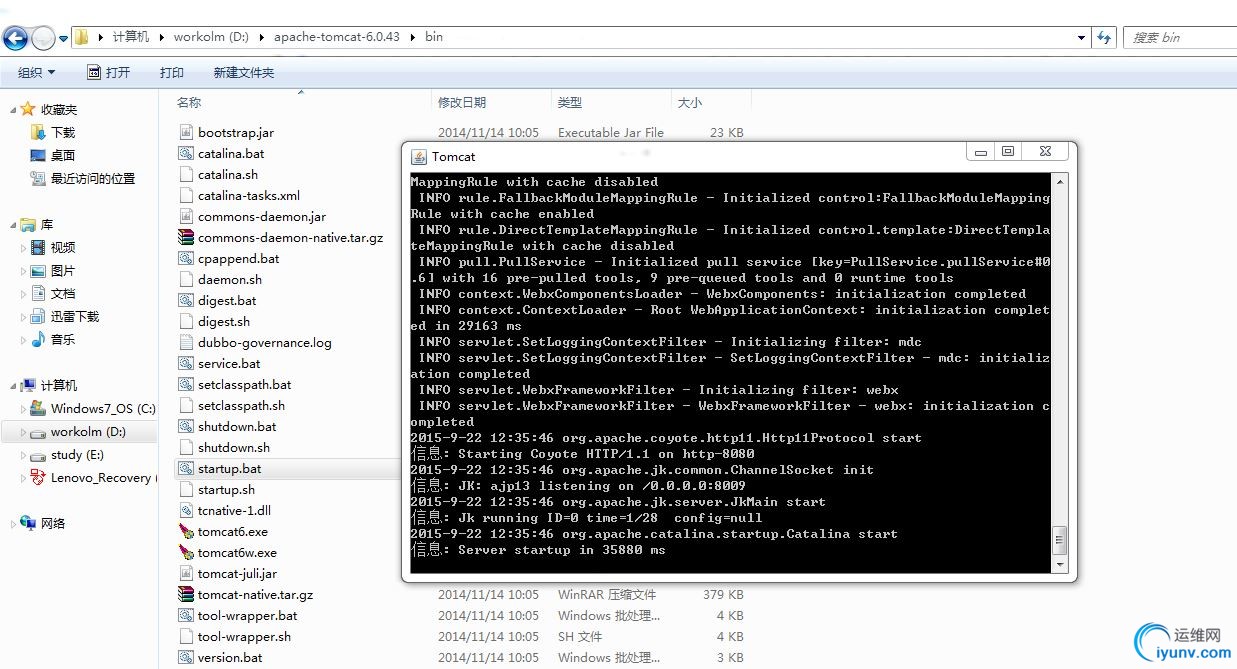1237x669 pixels.
Task: Select setclasspath.sh file name
Action: tap(241, 405)
